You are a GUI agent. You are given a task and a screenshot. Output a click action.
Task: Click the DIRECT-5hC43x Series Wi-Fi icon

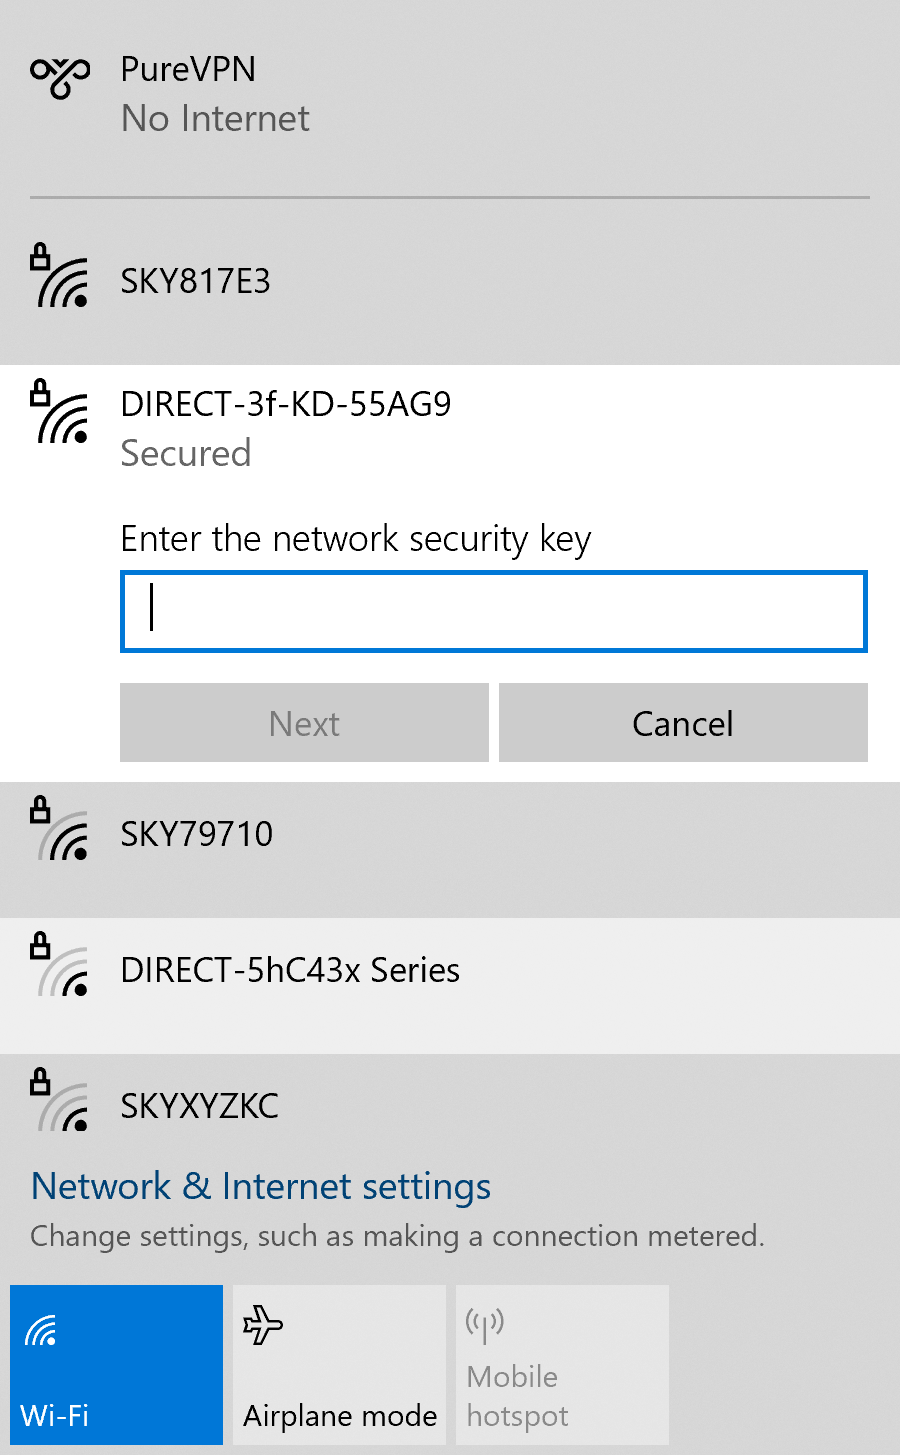60,967
